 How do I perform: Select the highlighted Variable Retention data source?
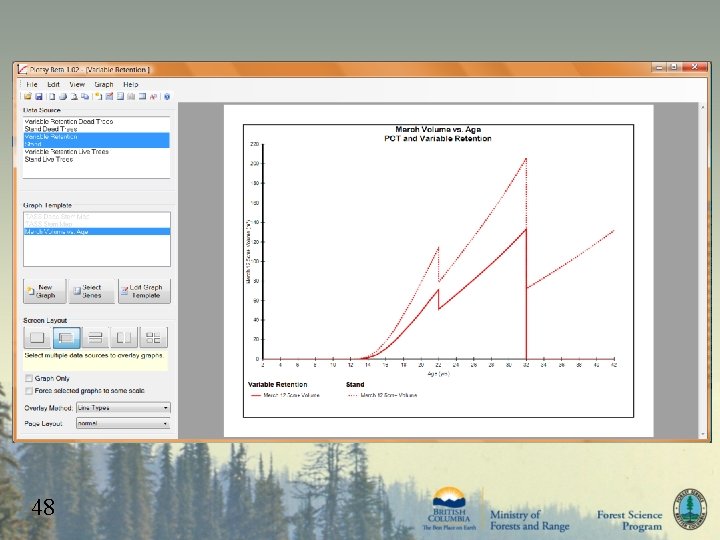coord(96,137)
